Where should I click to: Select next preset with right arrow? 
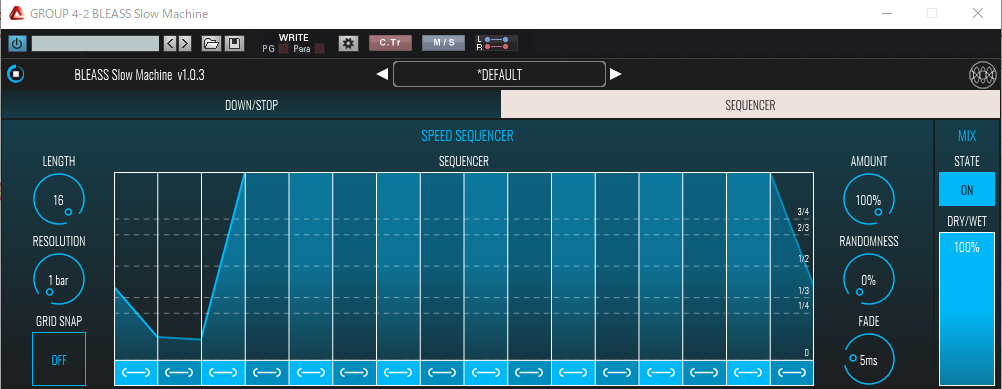pyautogui.click(x=615, y=74)
